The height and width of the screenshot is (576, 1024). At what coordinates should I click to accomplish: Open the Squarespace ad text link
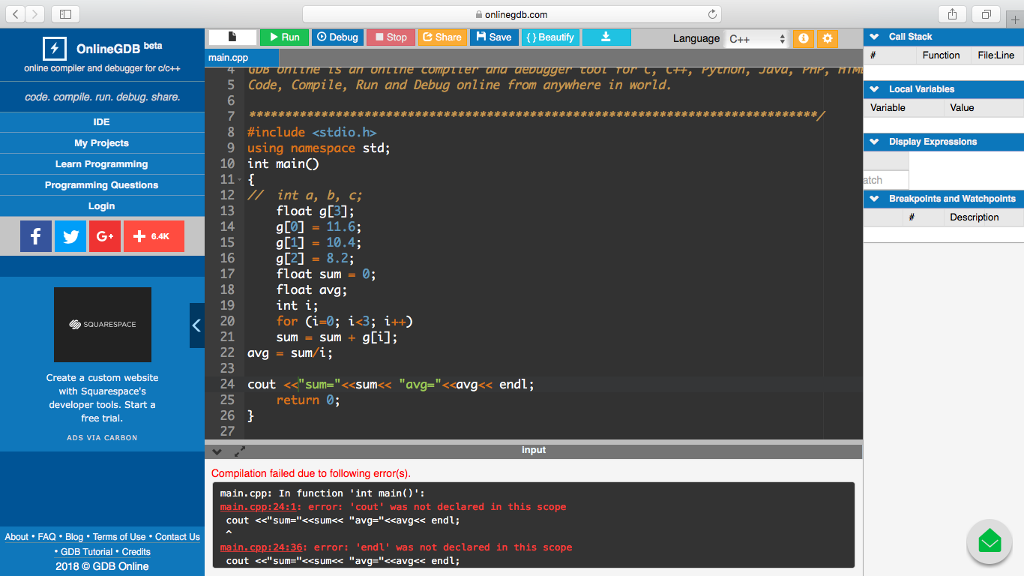(102, 398)
